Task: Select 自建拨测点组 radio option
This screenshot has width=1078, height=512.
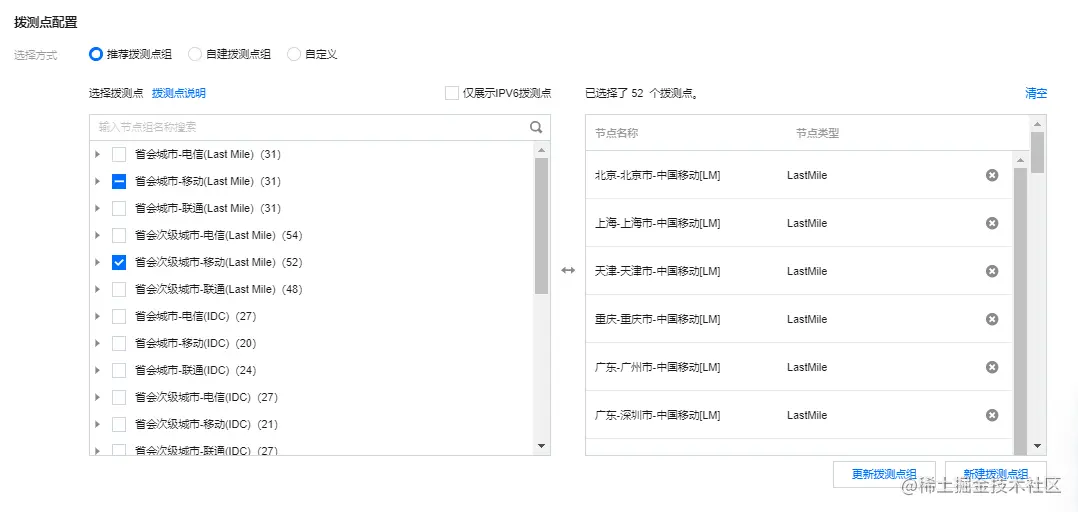Action: (x=195, y=54)
